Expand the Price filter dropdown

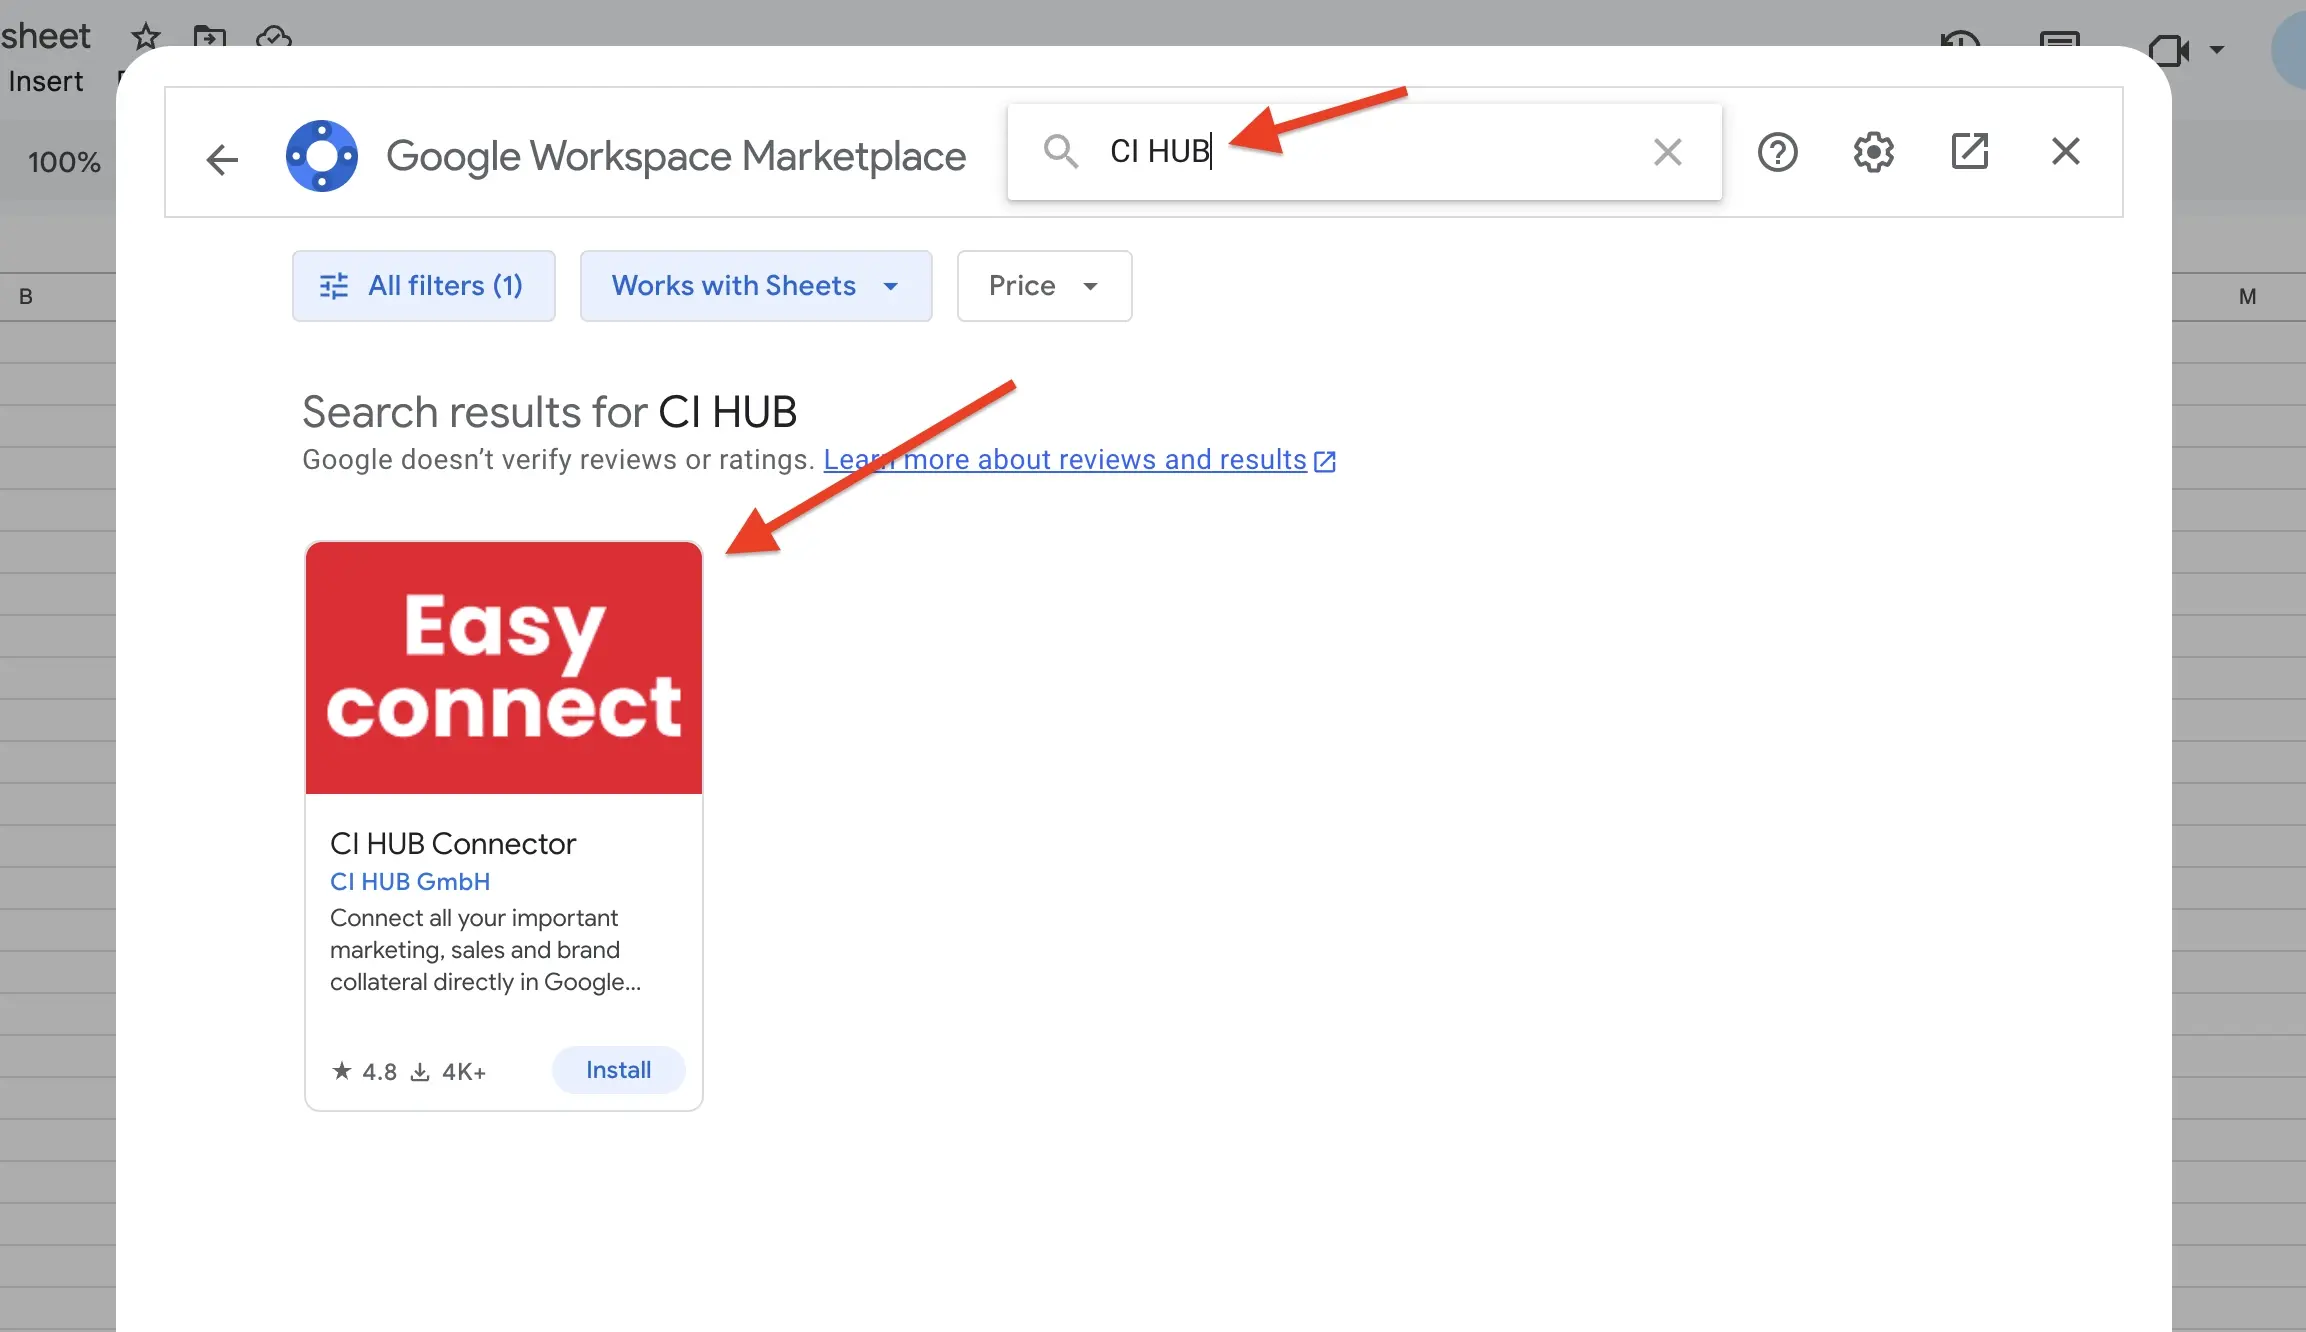1044,286
